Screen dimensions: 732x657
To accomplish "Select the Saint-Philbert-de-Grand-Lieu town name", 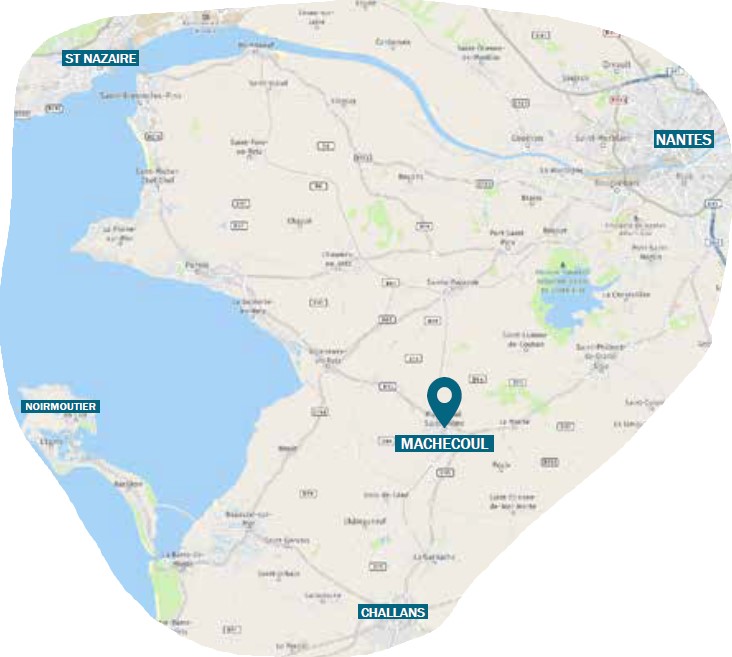I will pos(600,354).
